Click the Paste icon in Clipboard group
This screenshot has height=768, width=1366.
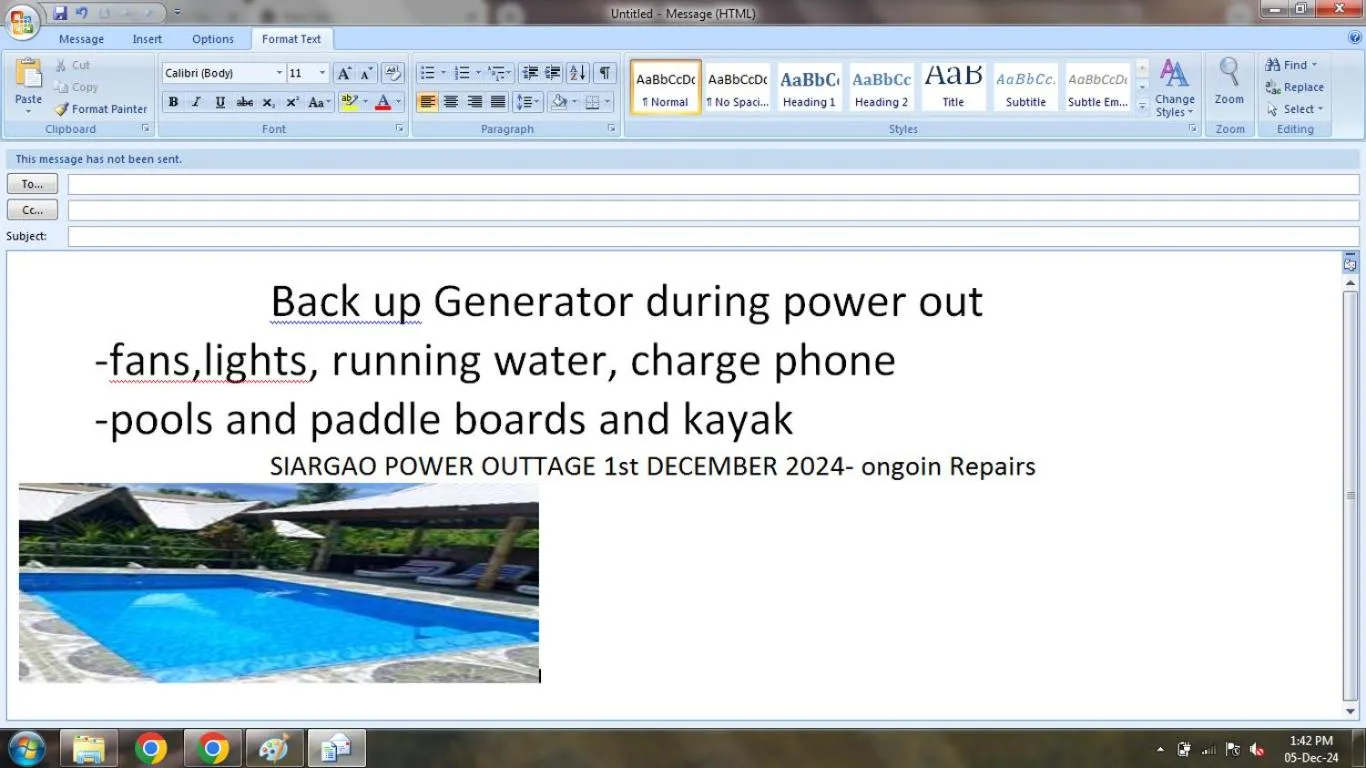(x=28, y=78)
